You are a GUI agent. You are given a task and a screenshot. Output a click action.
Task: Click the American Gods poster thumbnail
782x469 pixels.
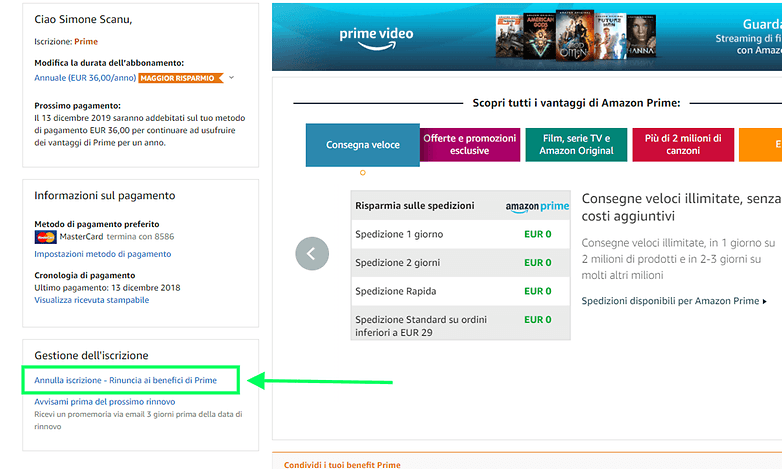[540, 36]
